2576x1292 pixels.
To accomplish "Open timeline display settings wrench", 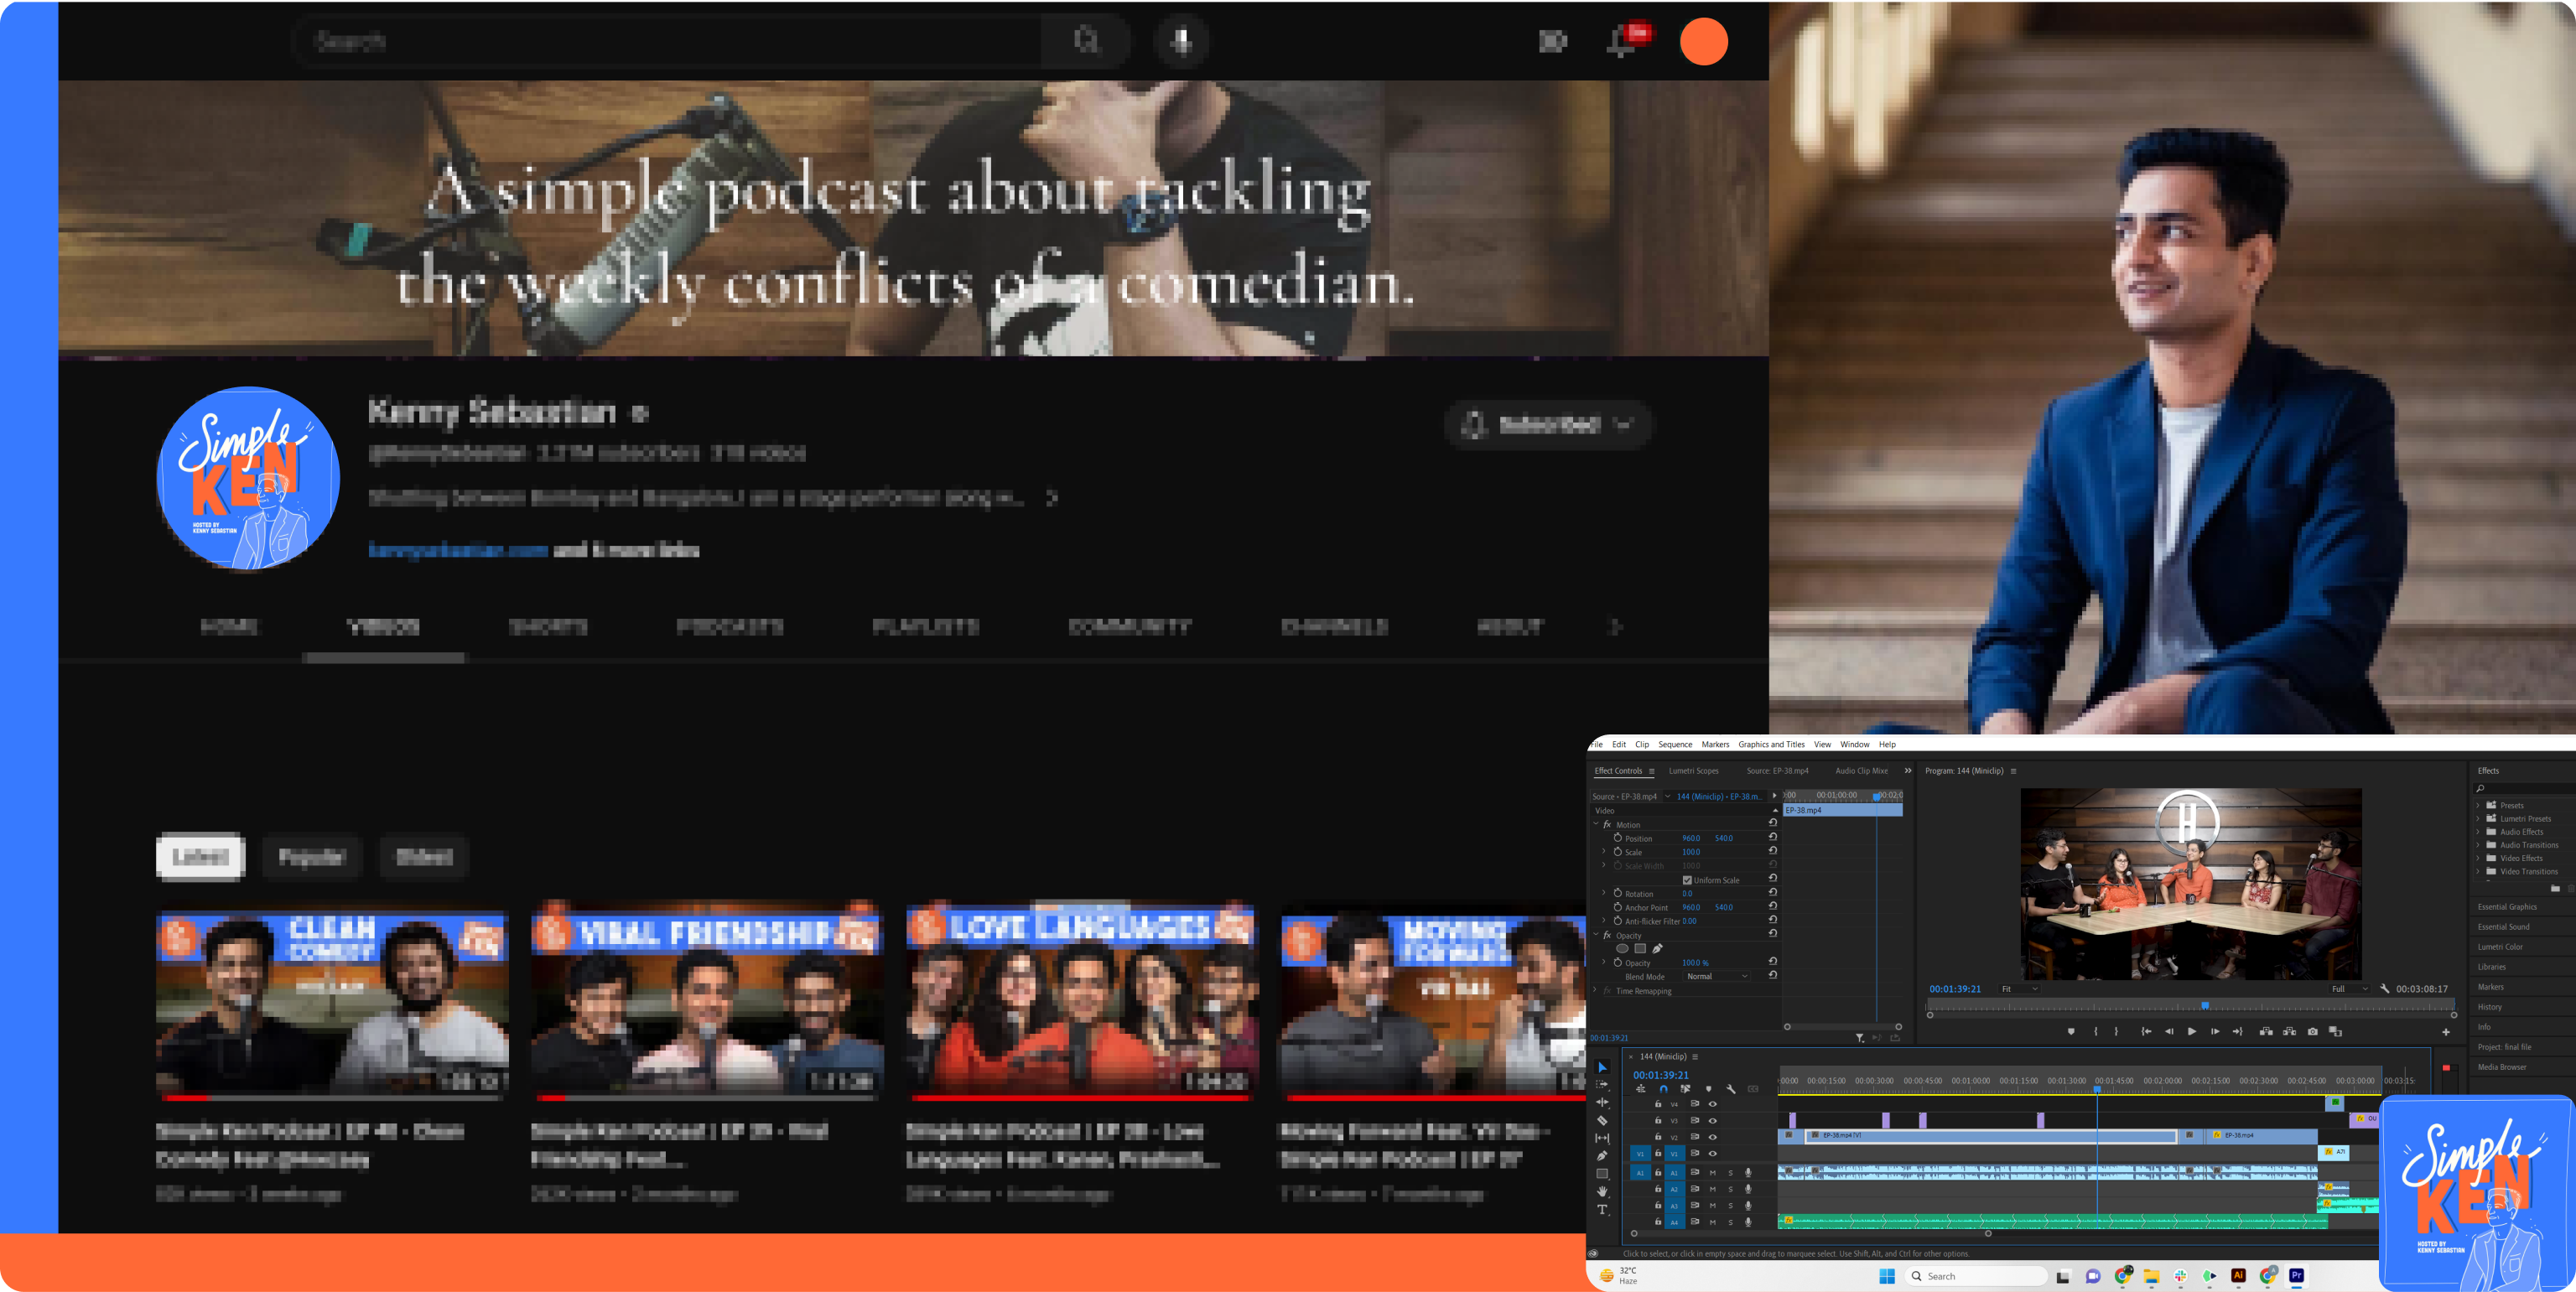I will (1731, 1089).
